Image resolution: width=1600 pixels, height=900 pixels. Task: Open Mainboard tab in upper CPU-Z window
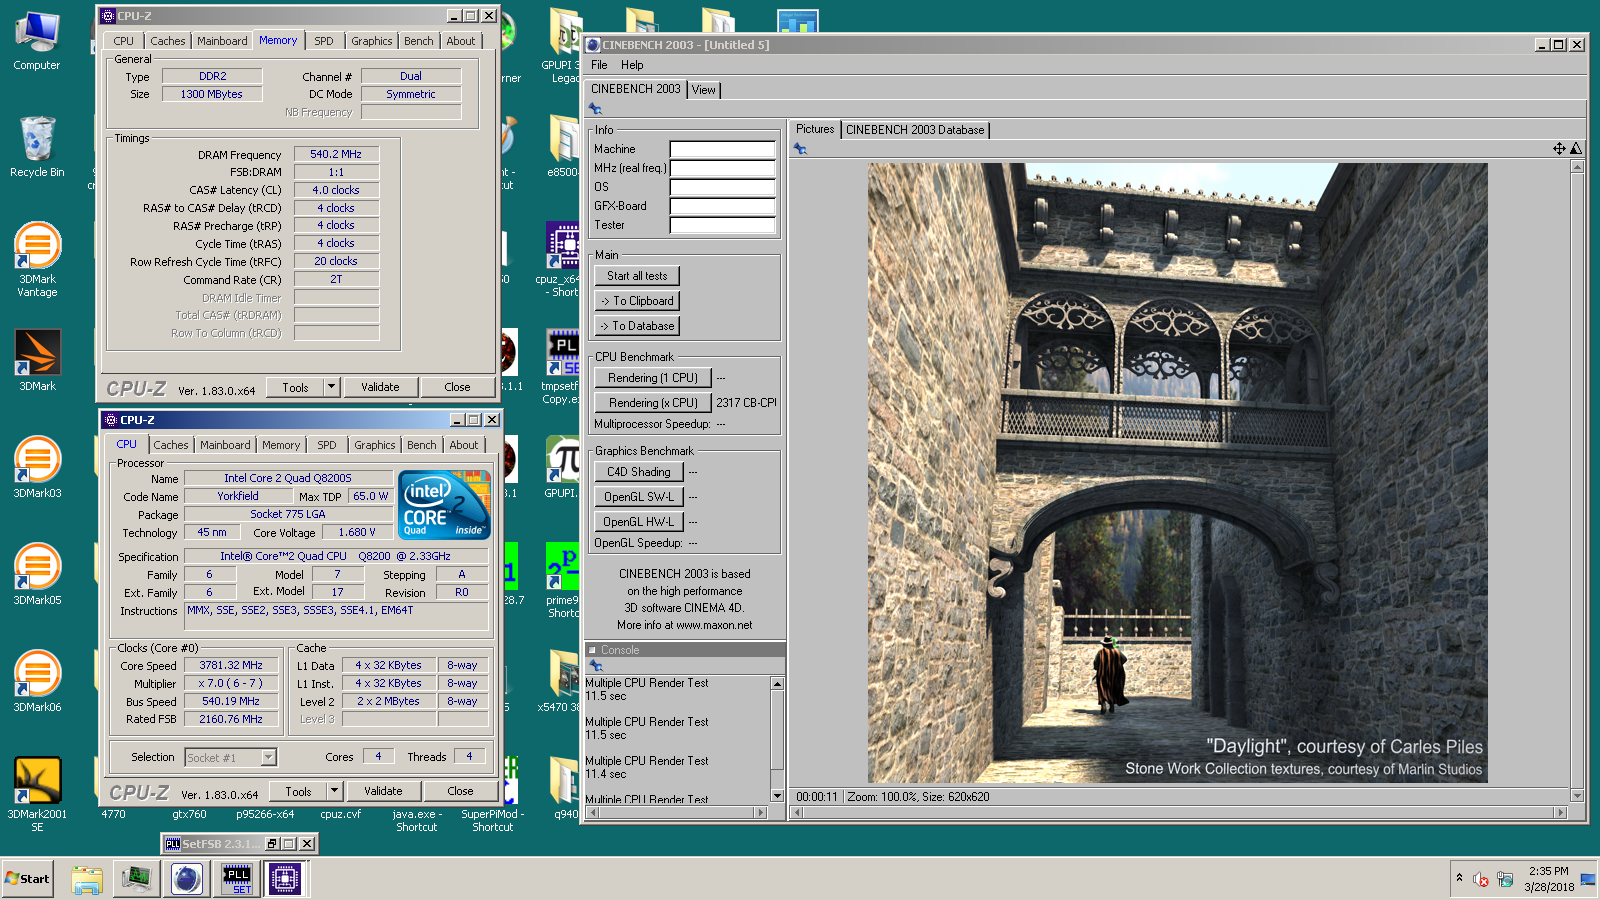pos(222,41)
